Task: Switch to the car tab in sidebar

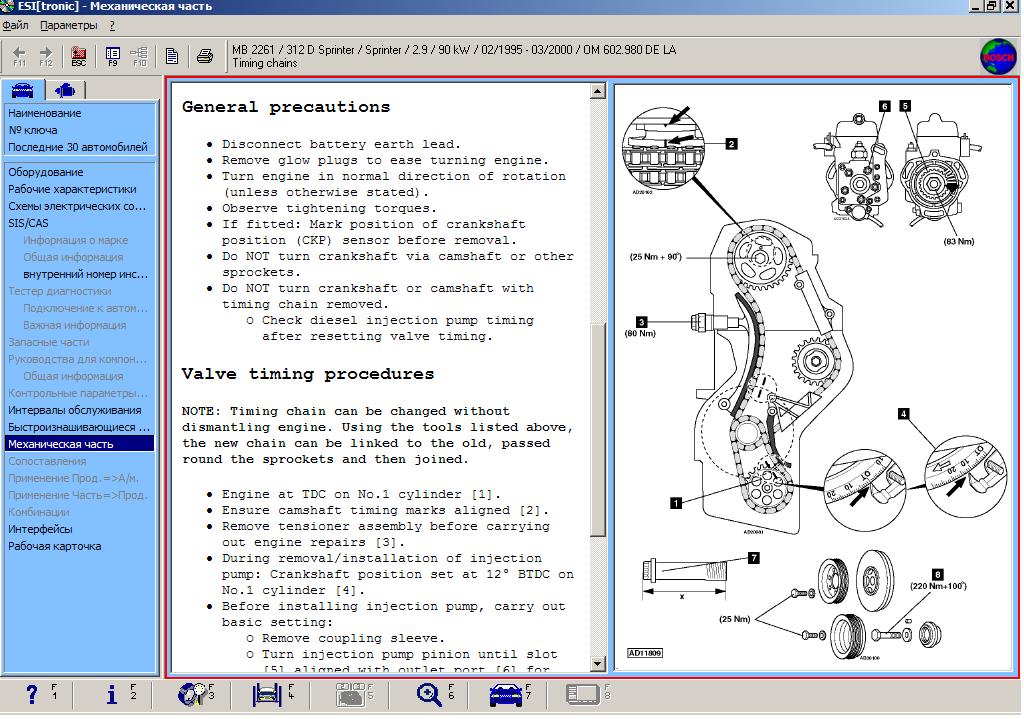Action: click(22, 90)
